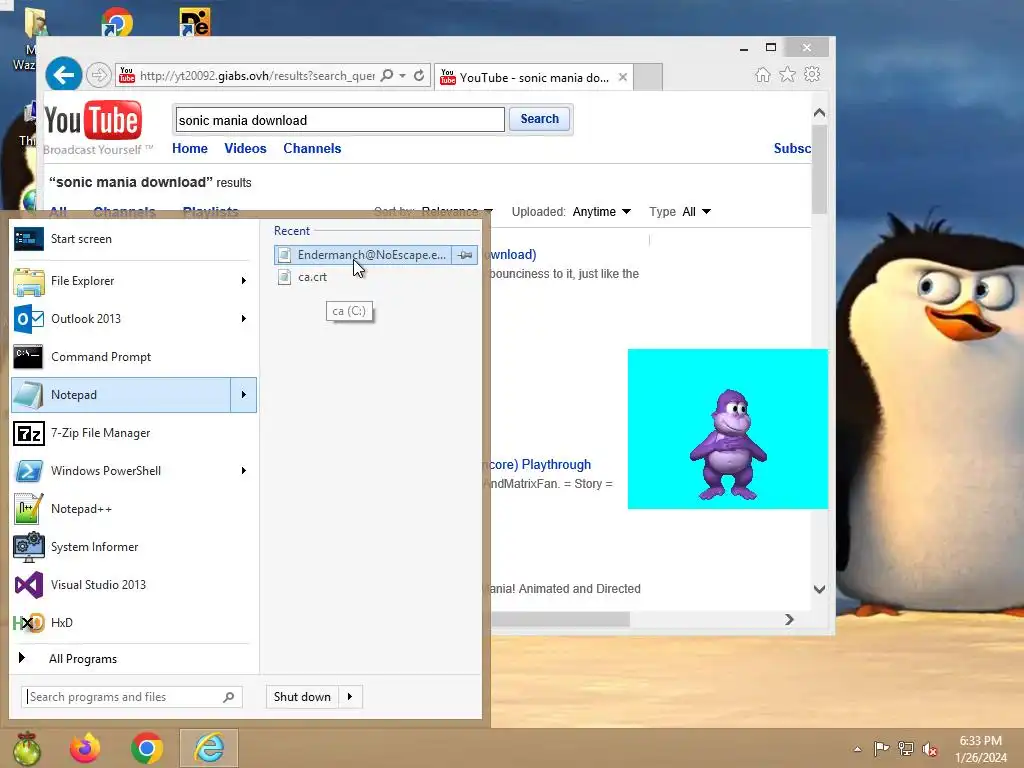The height and width of the screenshot is (768, 1024).
Task: Launch Notepad from the Start menu
Action: pyautogui.click(x=121, y=394)
